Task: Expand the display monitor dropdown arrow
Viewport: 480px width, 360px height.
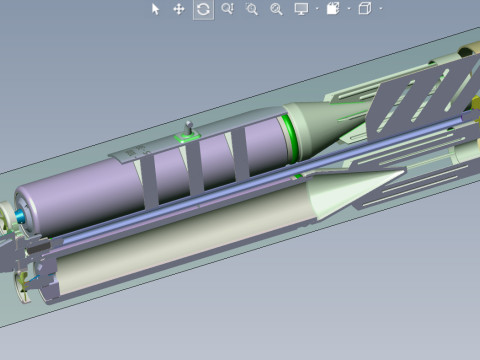Action: tap(317, 9)
